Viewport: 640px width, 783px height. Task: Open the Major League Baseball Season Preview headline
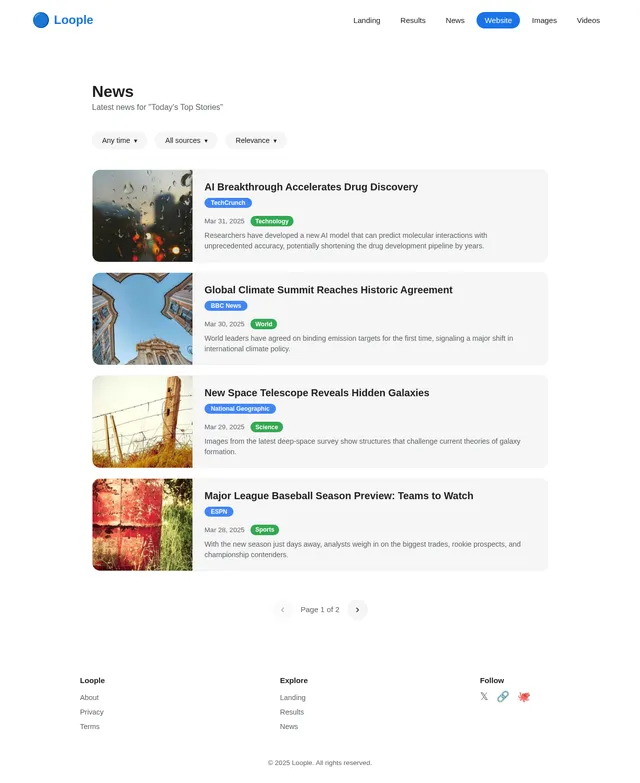tap(338, 495)
